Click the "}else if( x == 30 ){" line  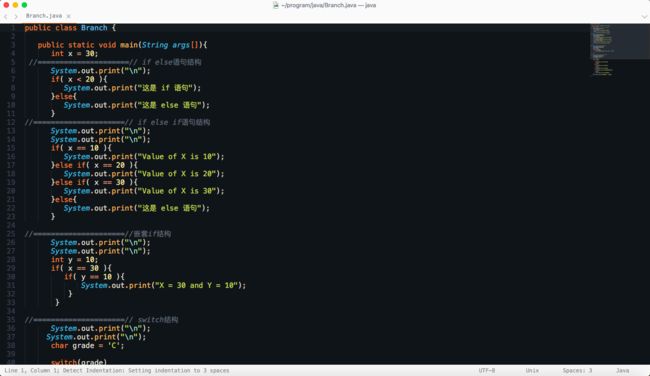tap(94, 182)
